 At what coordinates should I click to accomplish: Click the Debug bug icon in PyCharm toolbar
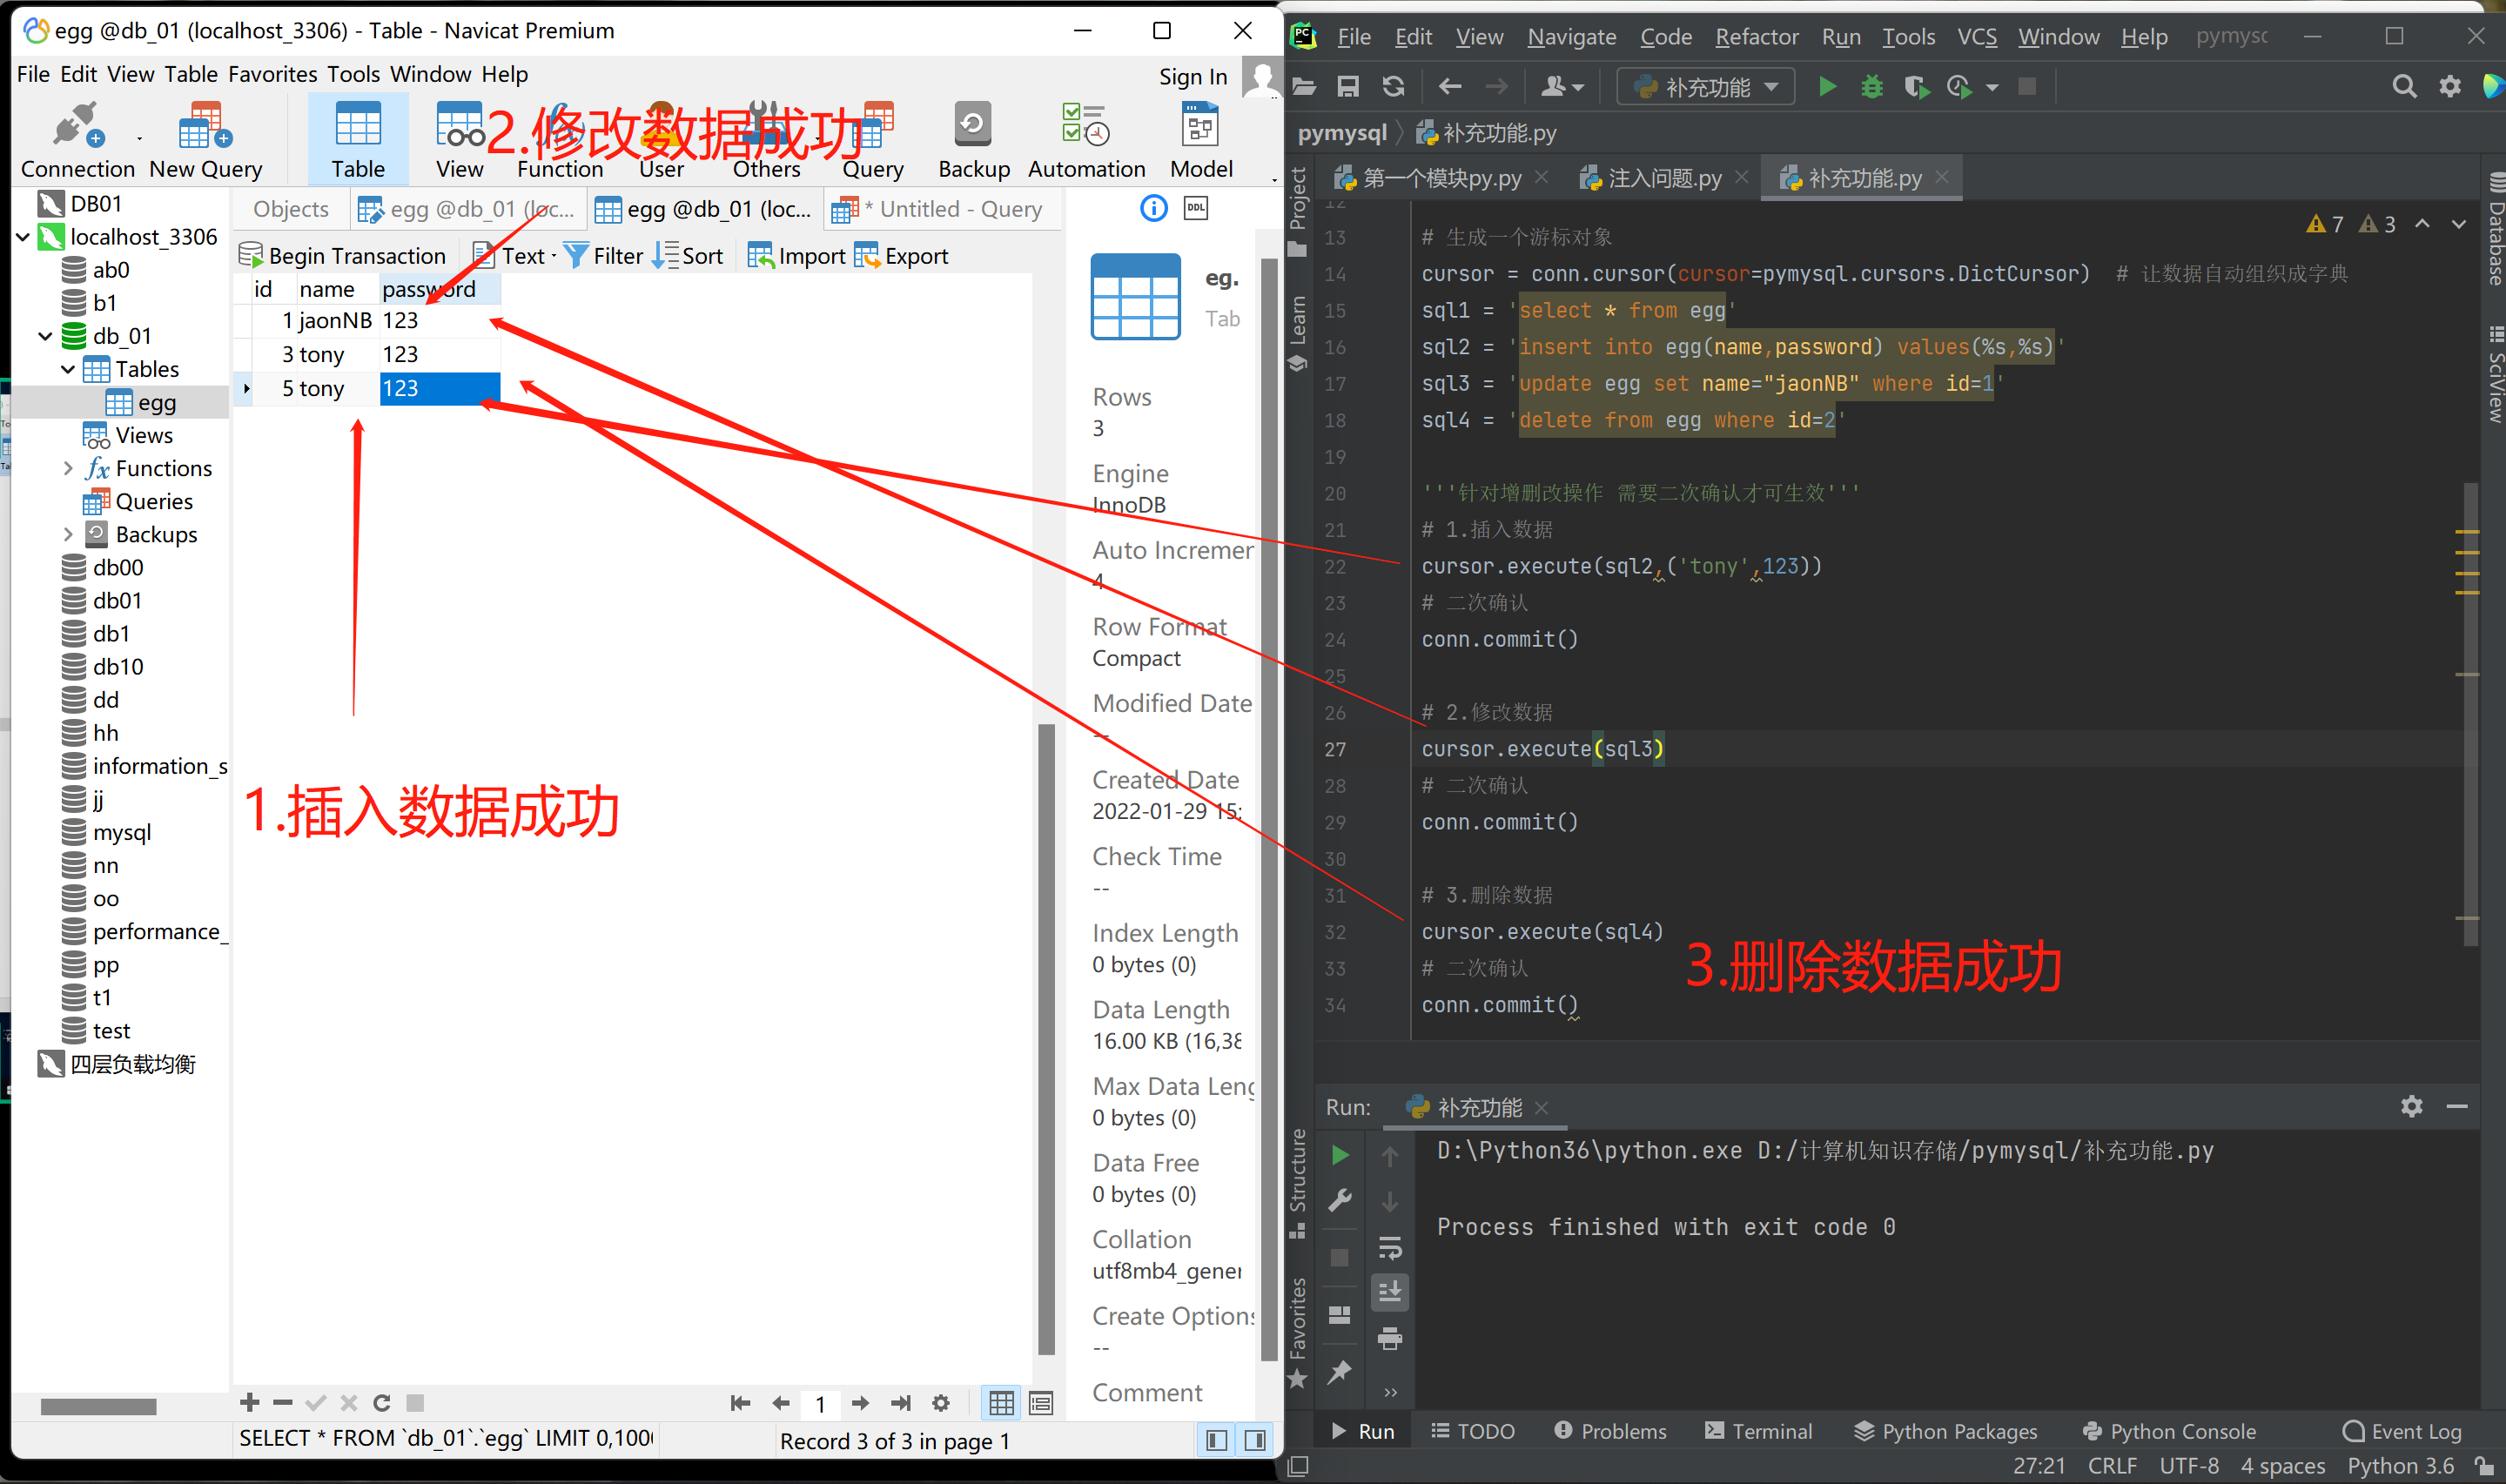point(1871,87)
